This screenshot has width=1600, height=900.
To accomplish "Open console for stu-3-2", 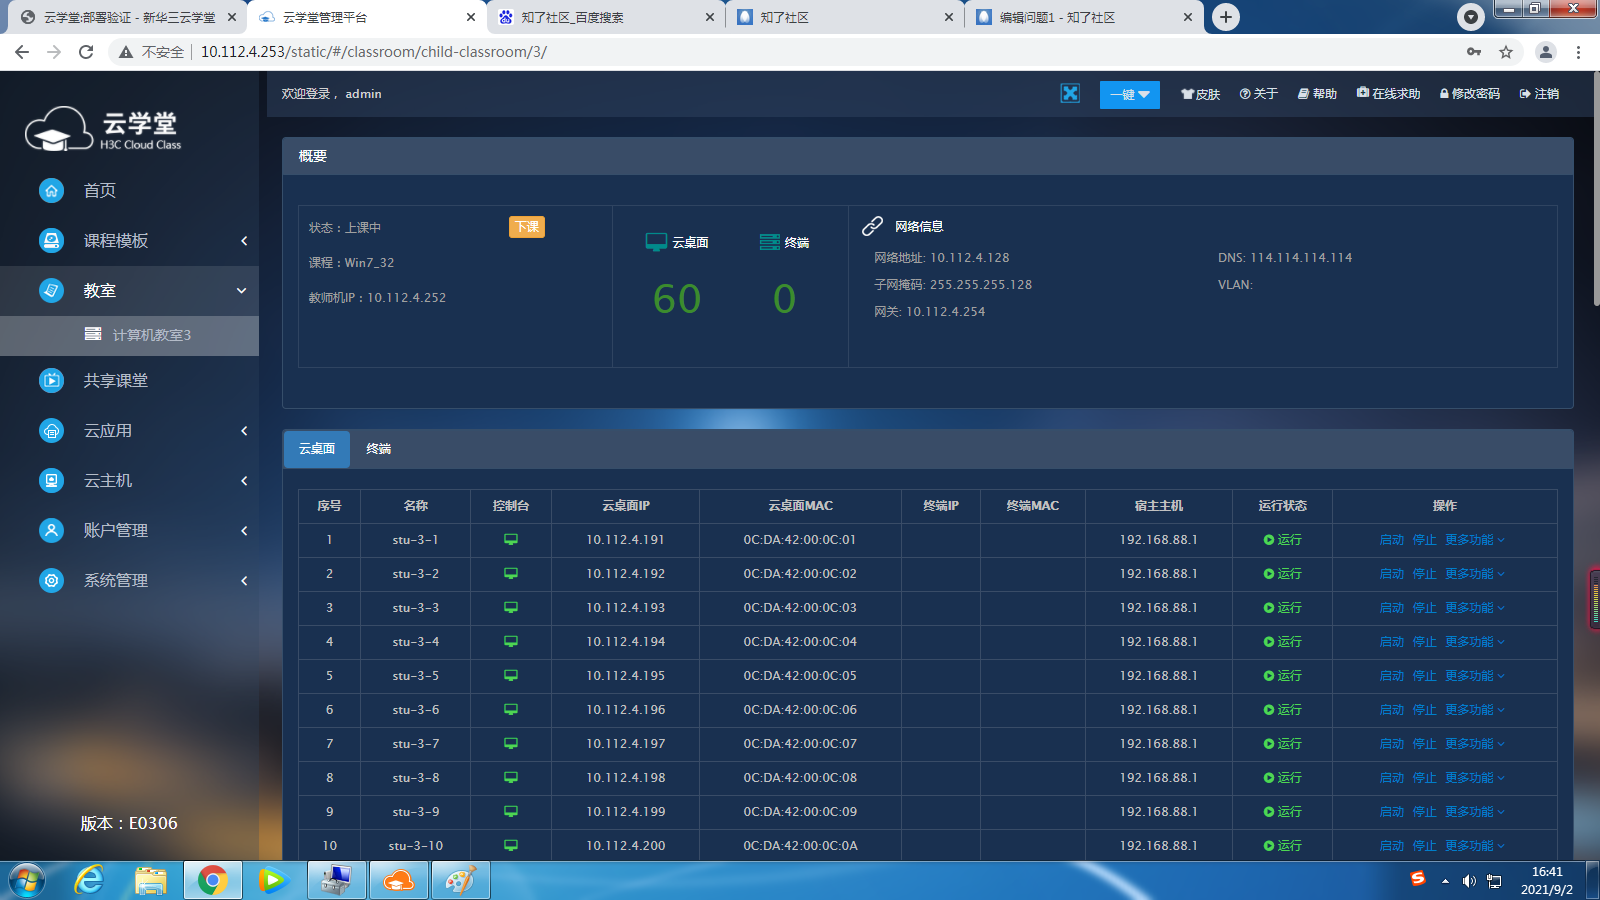I will click(511, 574).
